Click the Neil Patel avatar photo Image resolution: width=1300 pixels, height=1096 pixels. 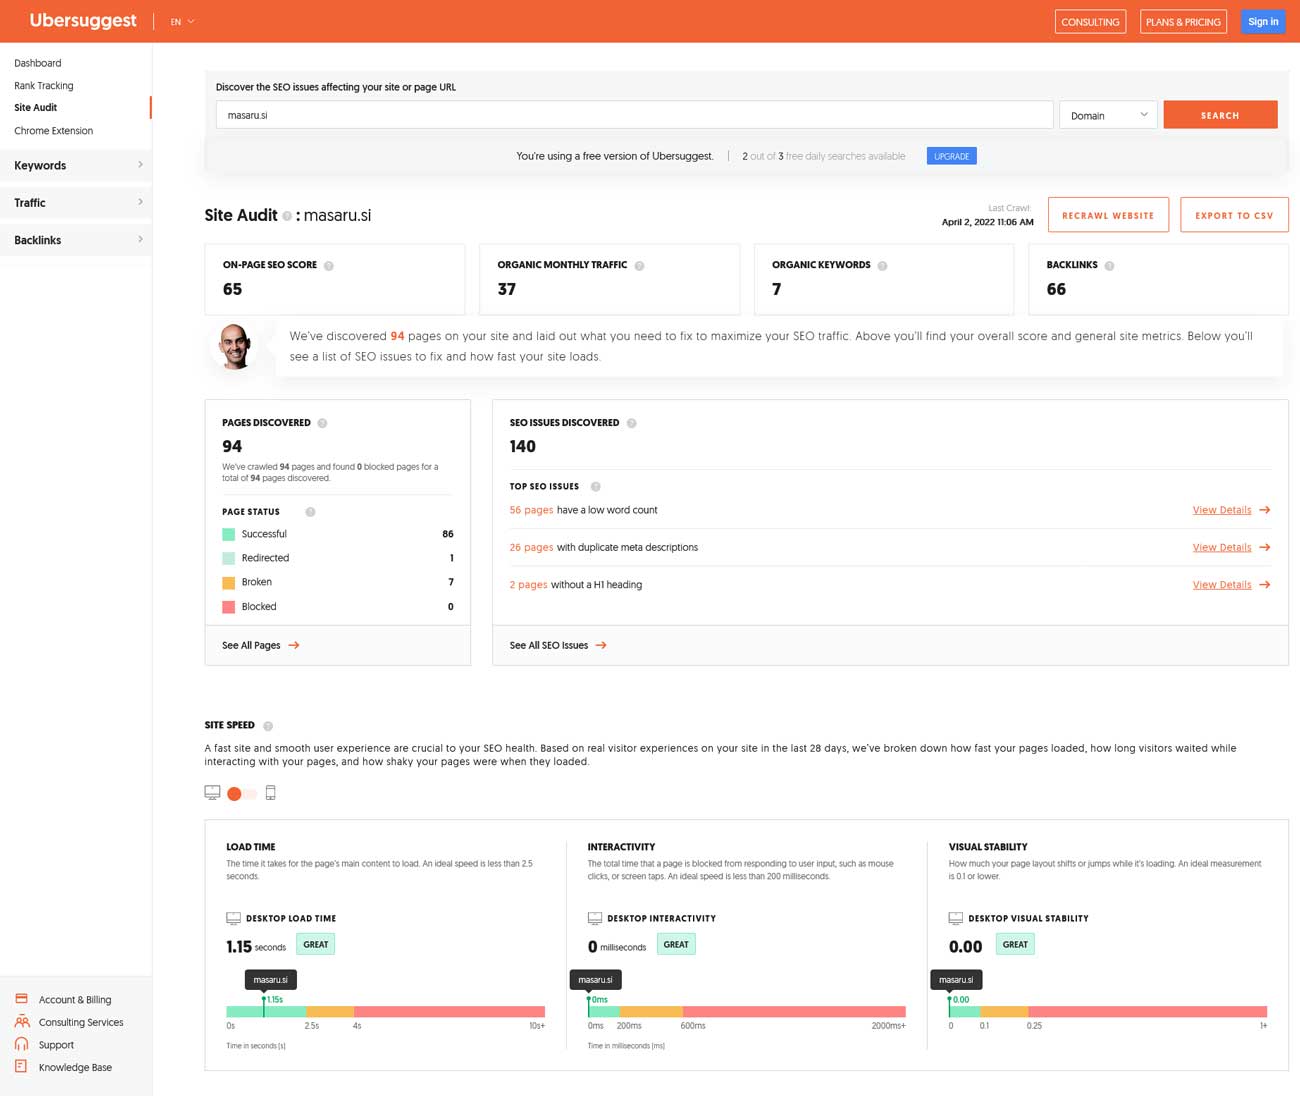[236, 347]
